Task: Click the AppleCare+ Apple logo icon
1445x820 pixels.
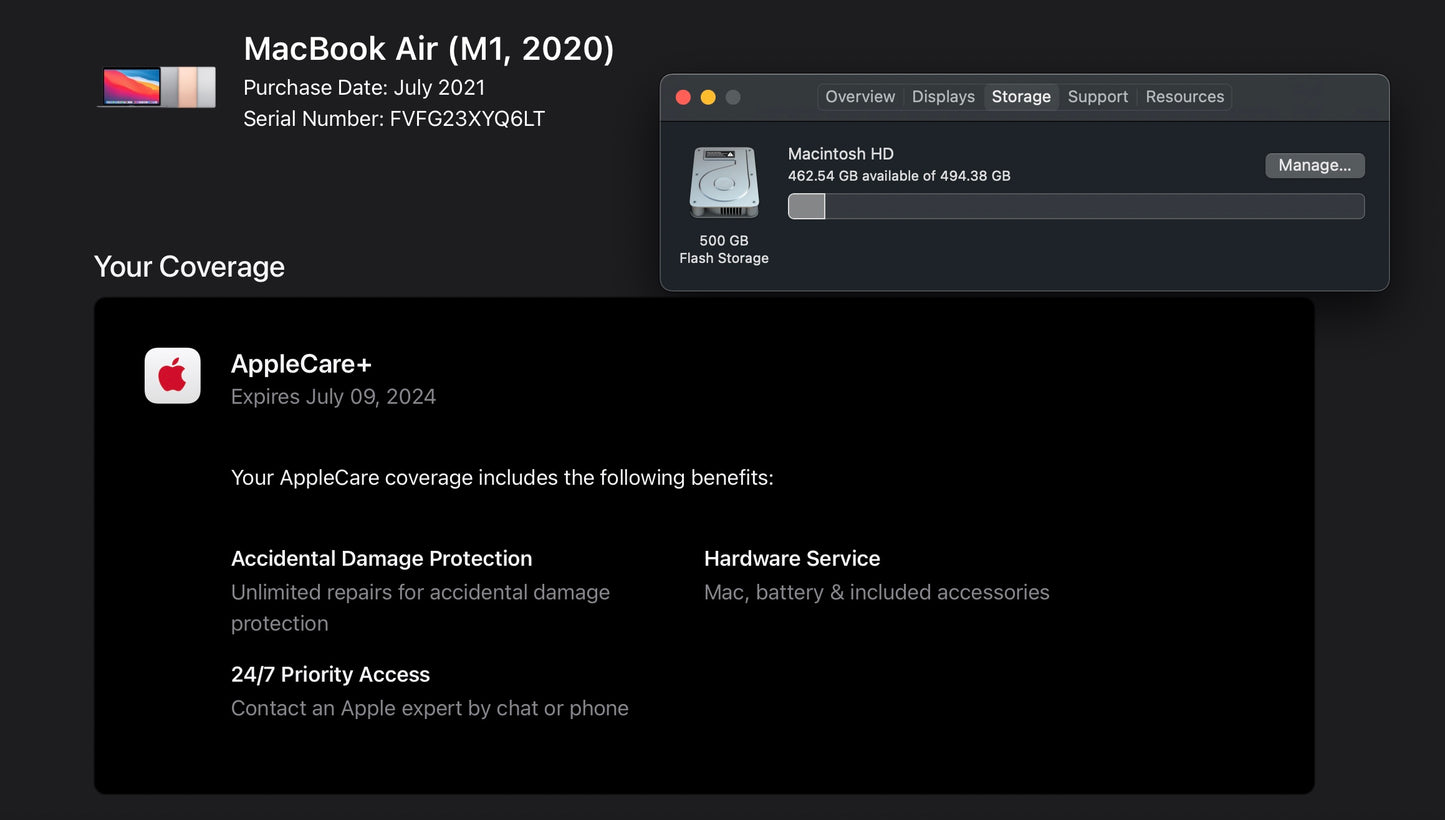Action: [172, 375]
